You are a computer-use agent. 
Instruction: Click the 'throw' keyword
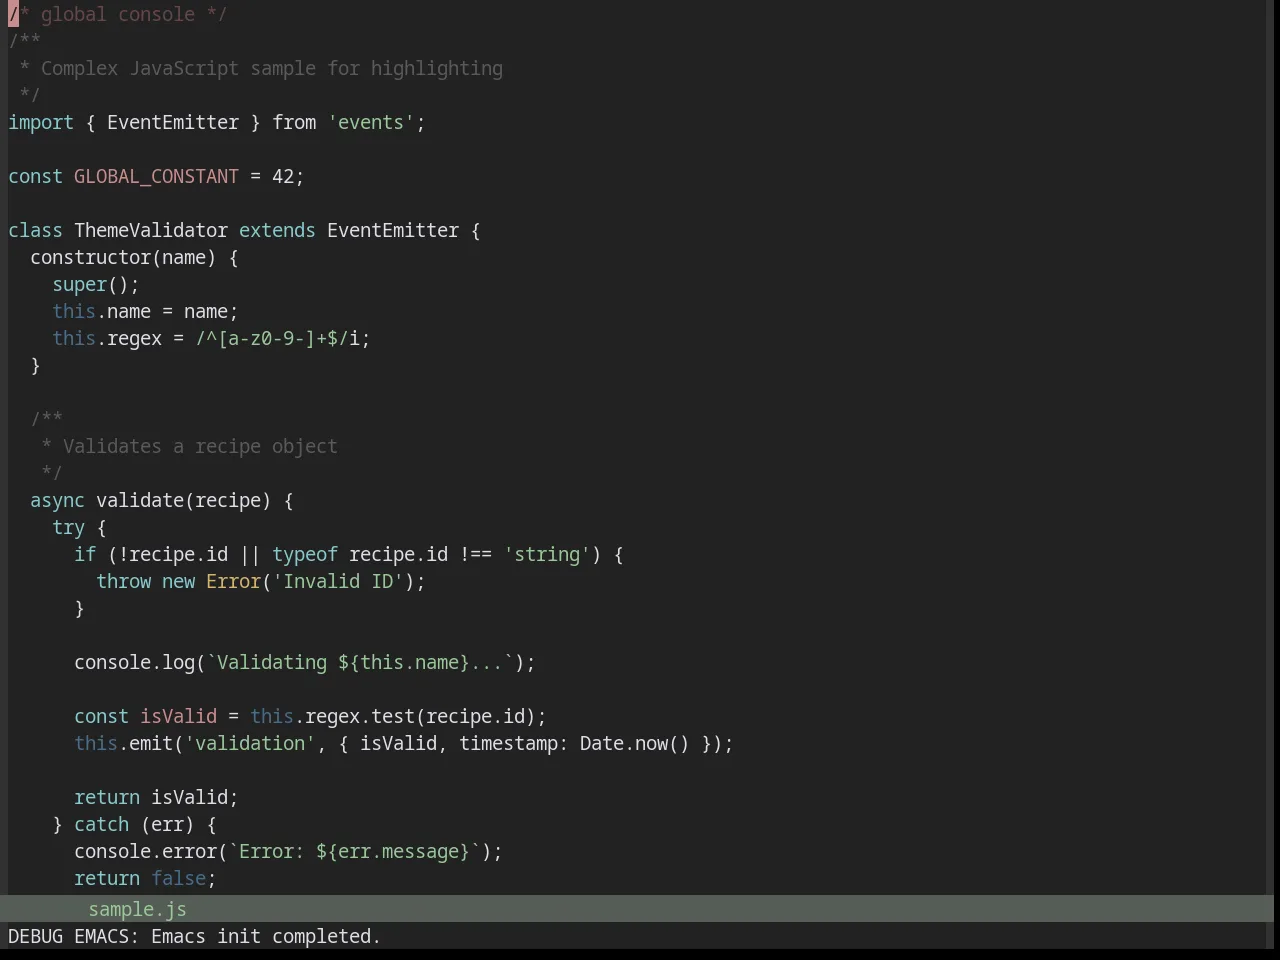click(123, 581)
